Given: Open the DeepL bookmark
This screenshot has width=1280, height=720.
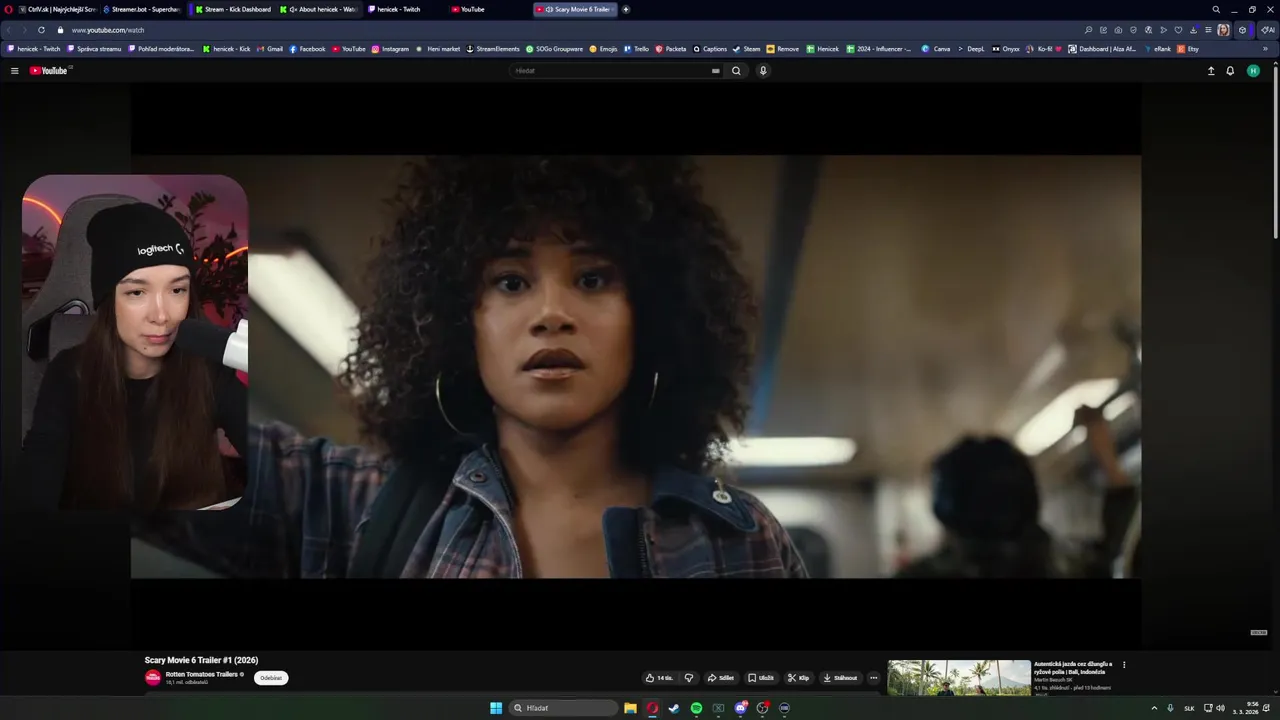Looking at the screenshot, I should [x=971, y=49].
